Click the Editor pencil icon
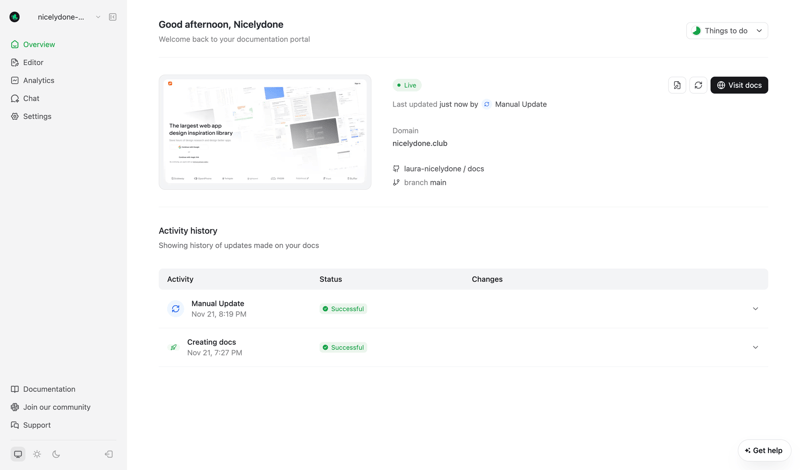Viewport: 800px width, 470px height. [x=15, y=62]
